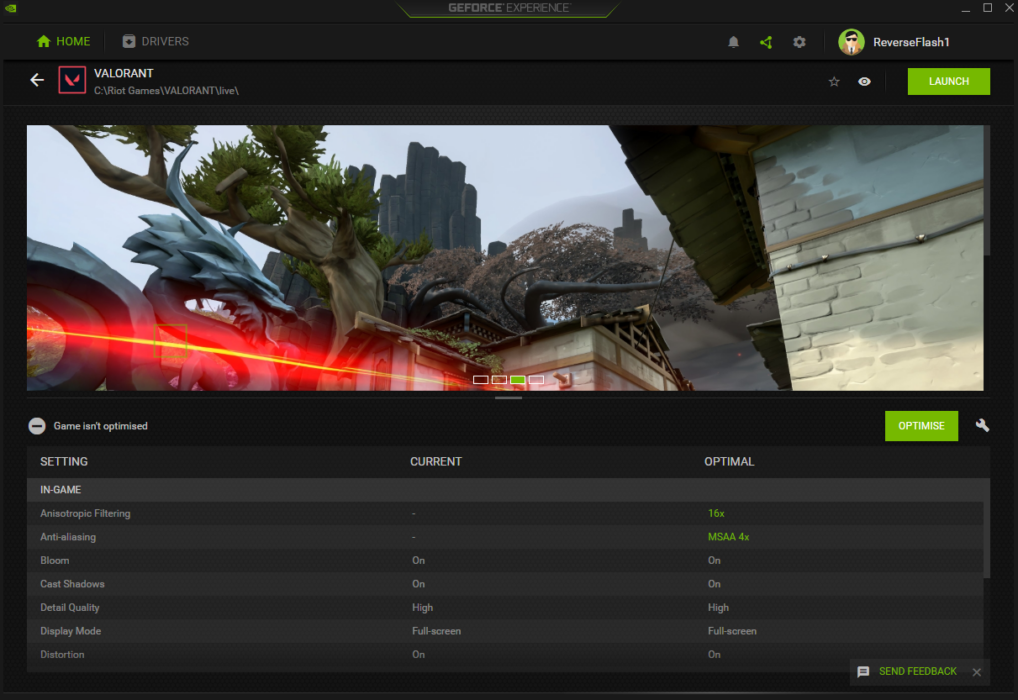
Task: Navigate back using the arrow beside VALORANT
Action: pos(37,80)
